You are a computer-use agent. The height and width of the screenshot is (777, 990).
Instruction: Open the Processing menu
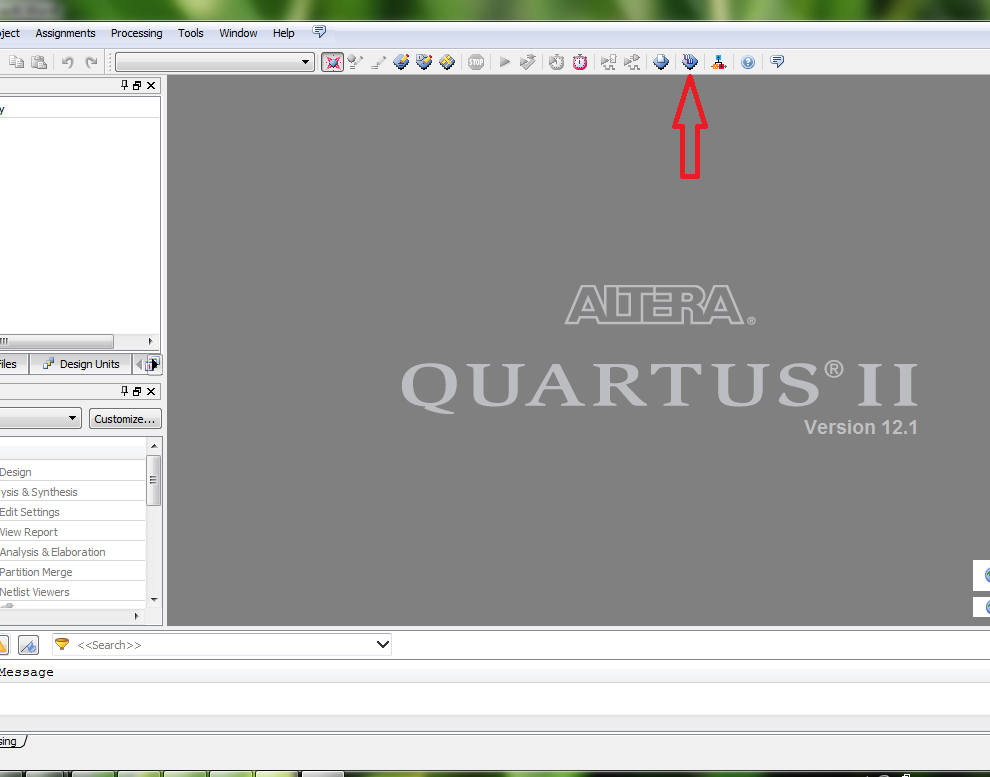pos(136,33)
